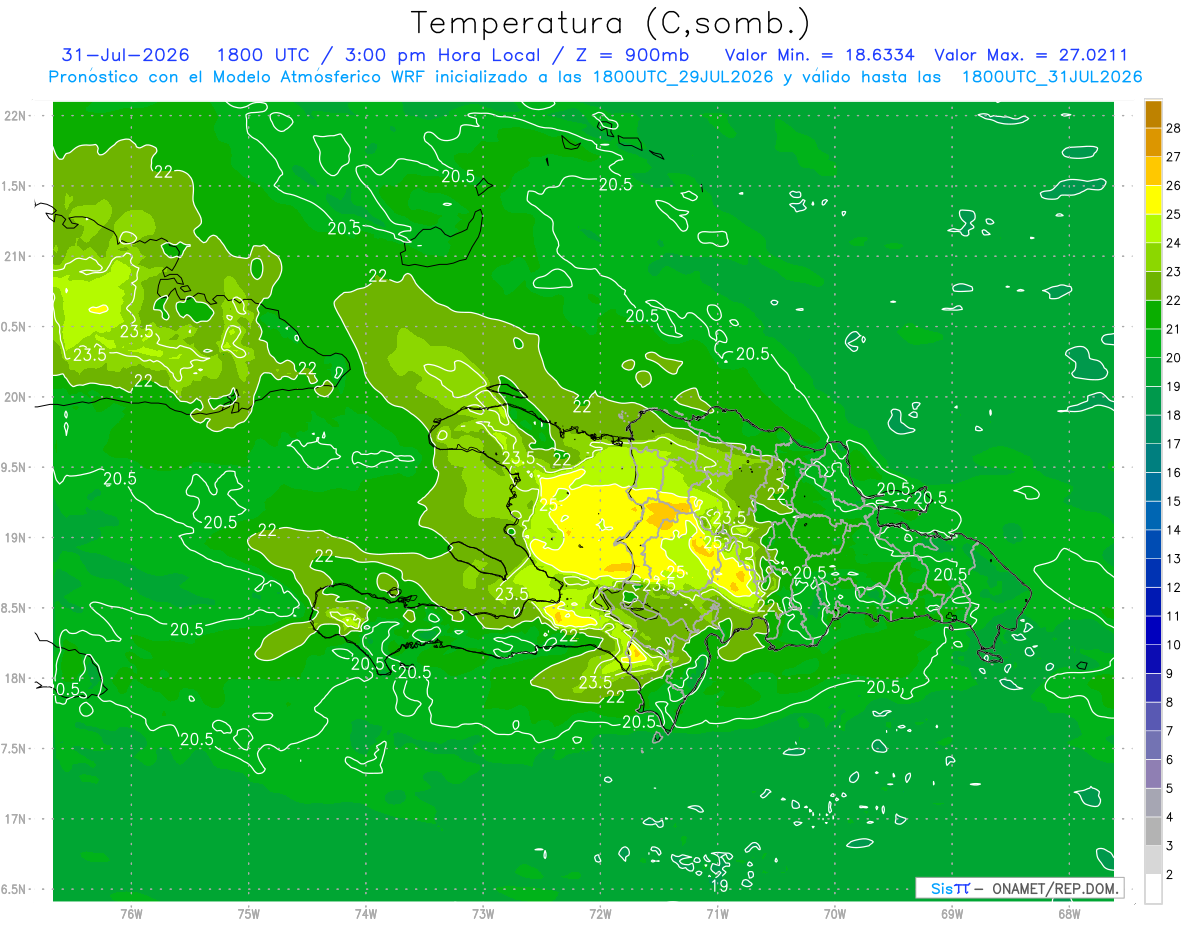This screenshot has height=927, width=1200.
Task: Click the yellow legend swatch between 24 and 25
Action: (x=1153, y=229)
